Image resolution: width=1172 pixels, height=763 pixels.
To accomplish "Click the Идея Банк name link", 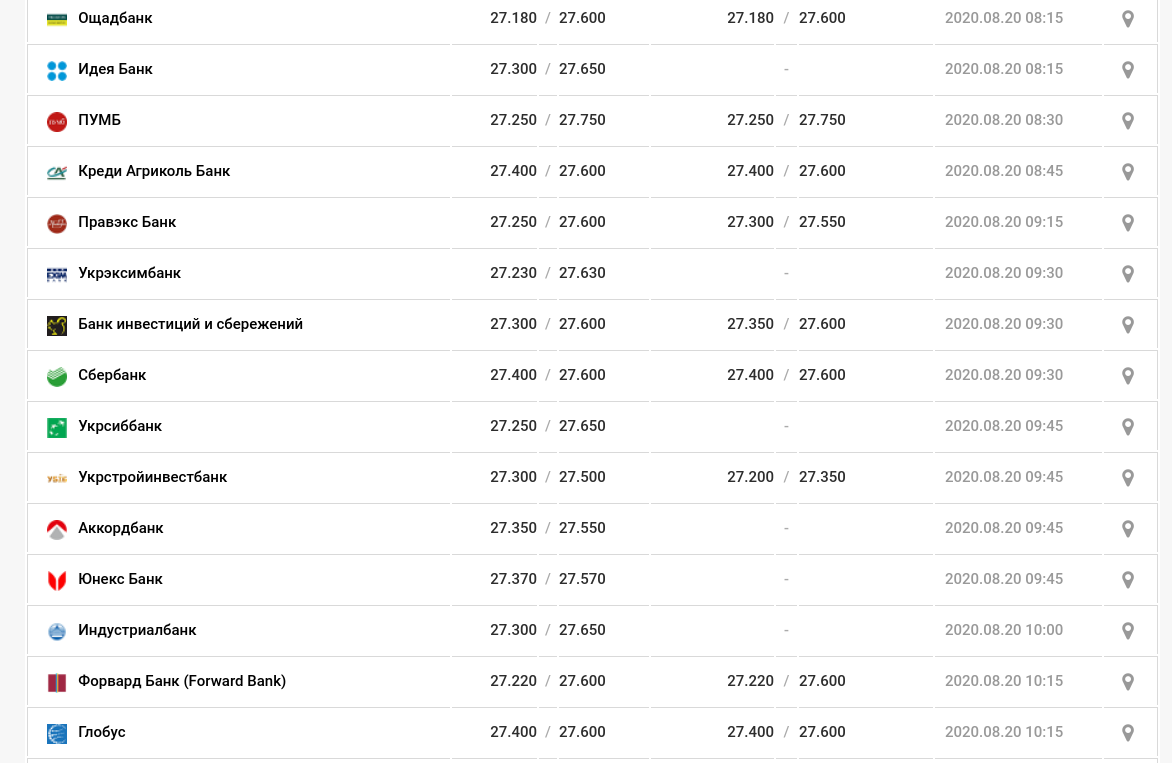I will click(115, 69).
